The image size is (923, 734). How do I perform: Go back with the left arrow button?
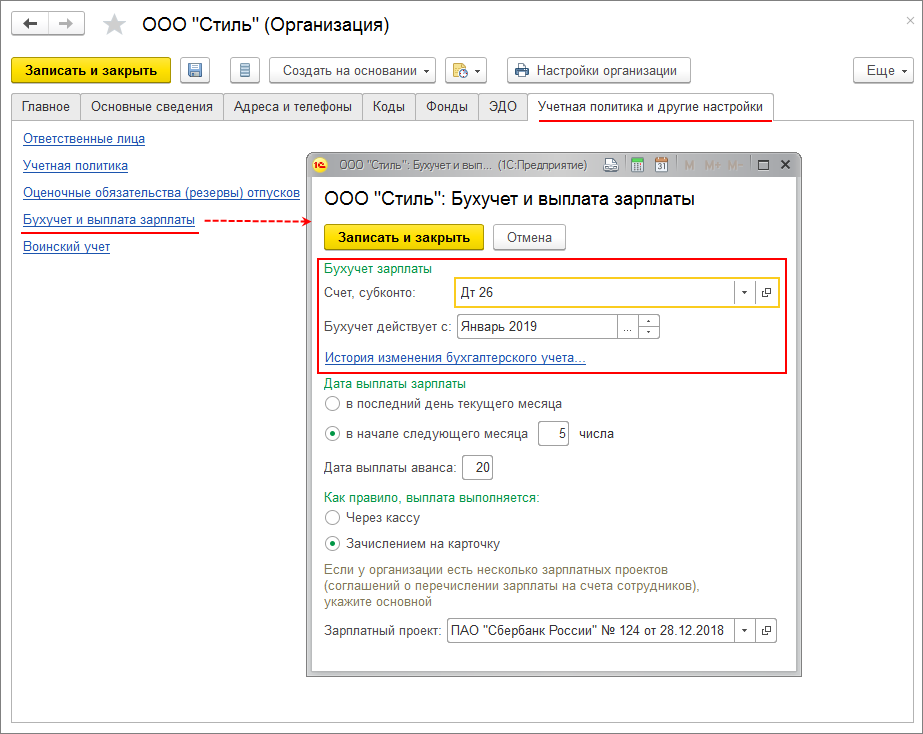[x=30, y=23]
